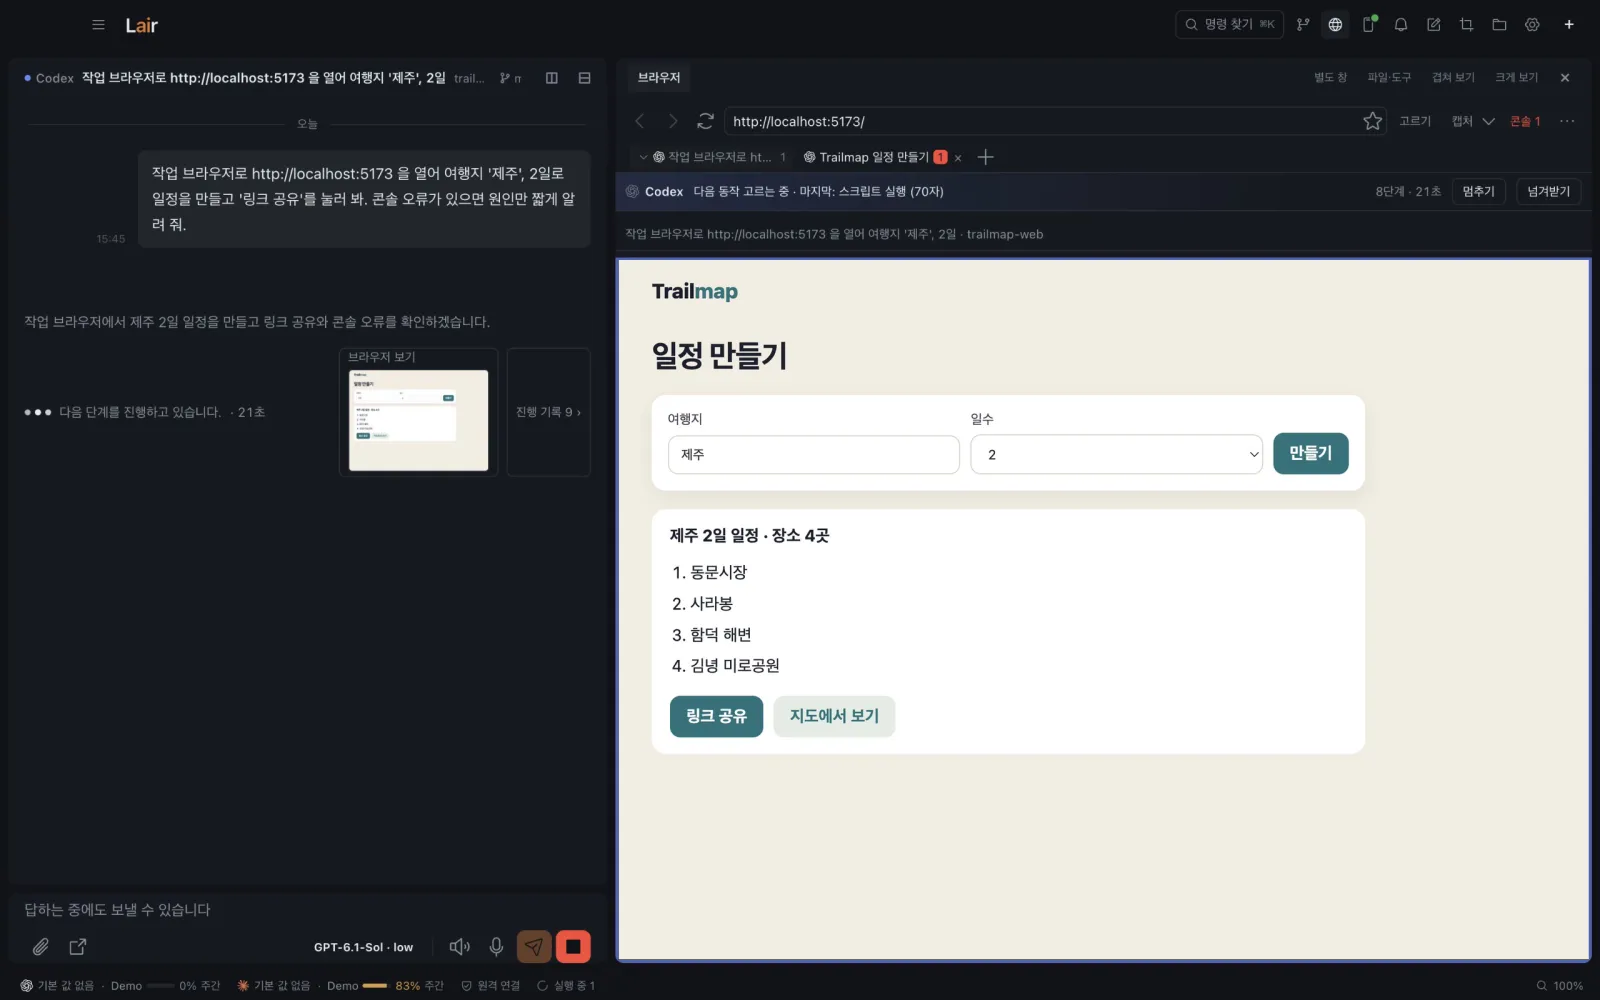This screenshot has height=1000, width=1600.
Task: Toggle the speaker audio output icon
Action: pos(460,946)
